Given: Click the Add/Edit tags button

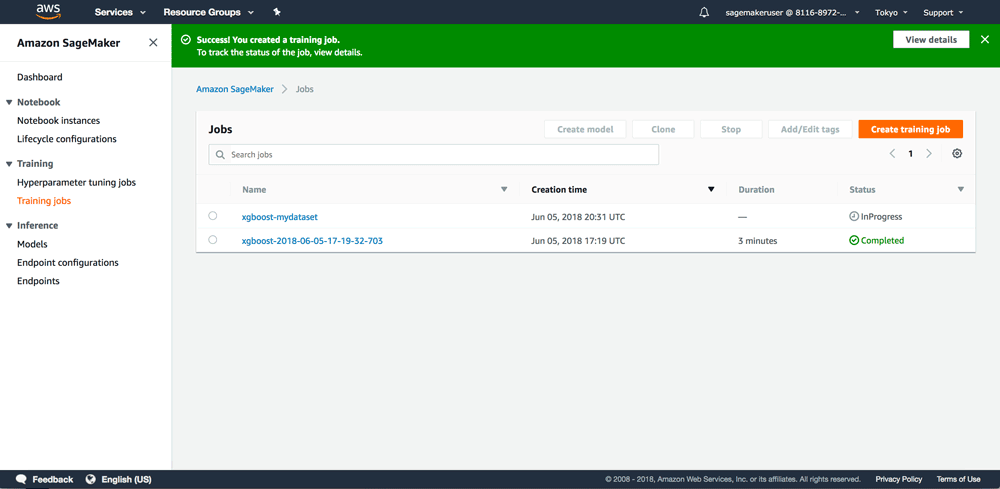Looking at the screenshot, I should tap(811, 129).
